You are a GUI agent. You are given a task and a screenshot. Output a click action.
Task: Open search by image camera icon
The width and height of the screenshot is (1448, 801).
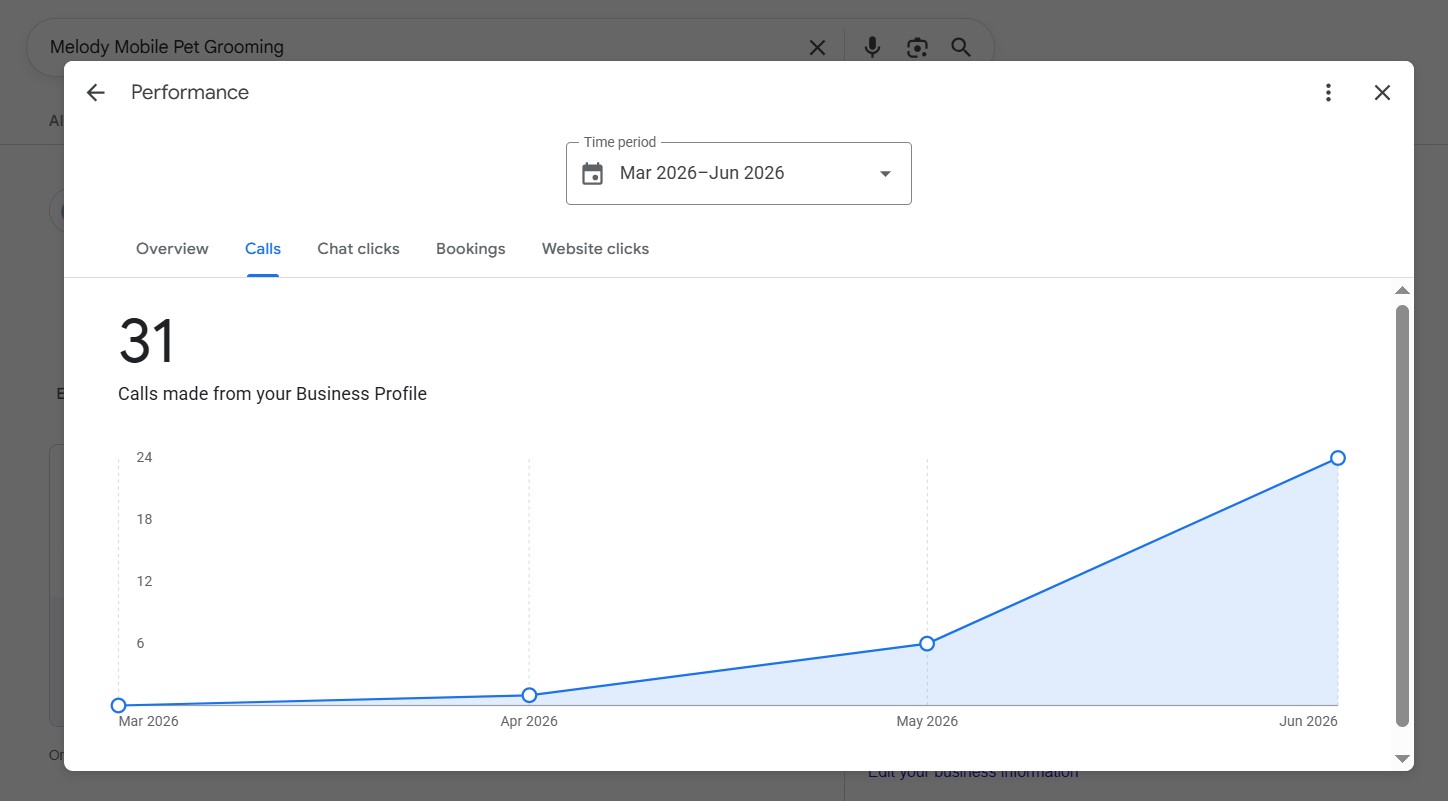(917, 47)
